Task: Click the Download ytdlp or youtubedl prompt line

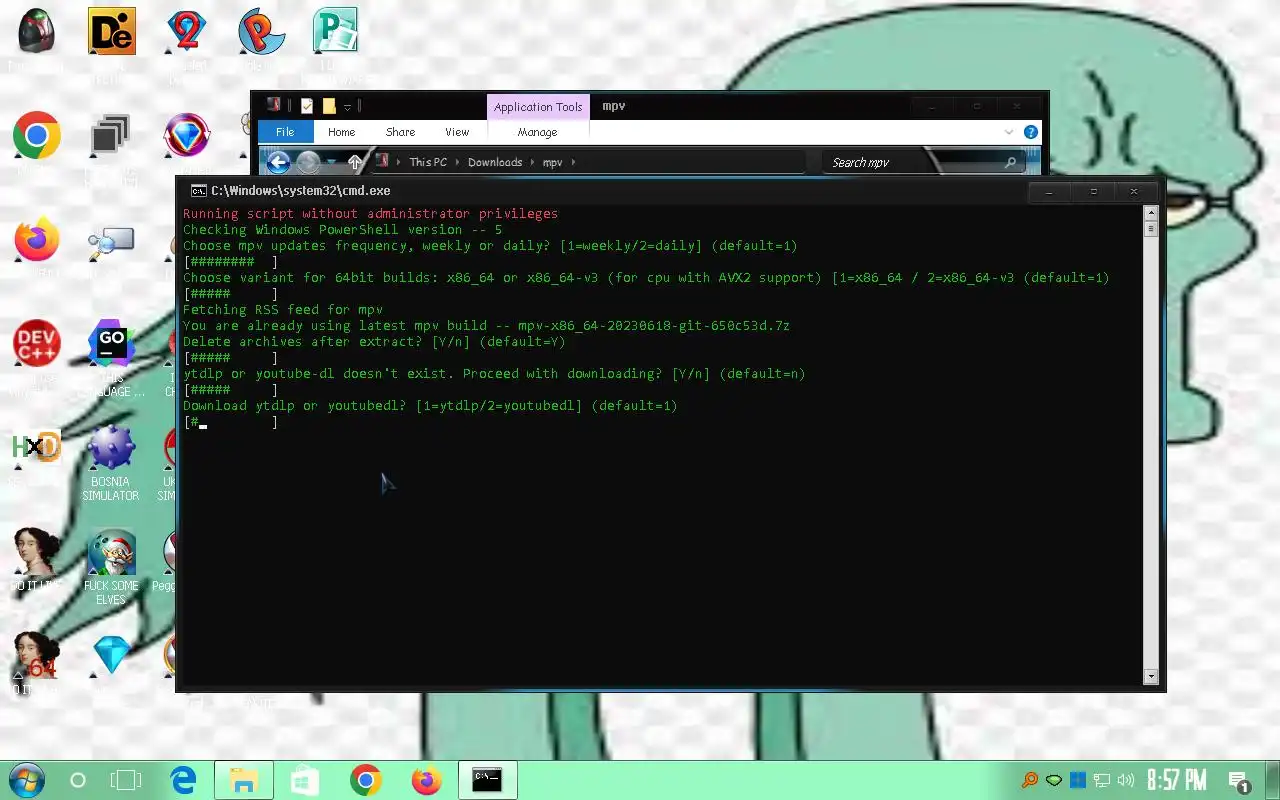Action: (430, 406)
